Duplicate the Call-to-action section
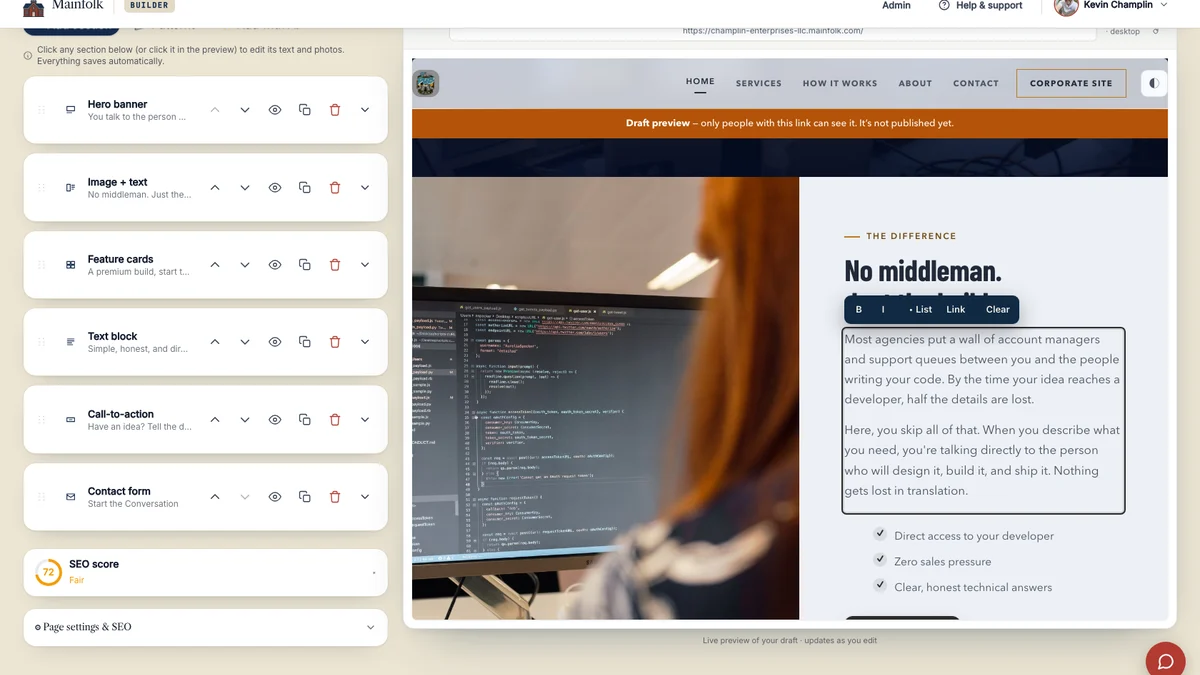Screen dimensions: 1200x675 coord(305,420)
